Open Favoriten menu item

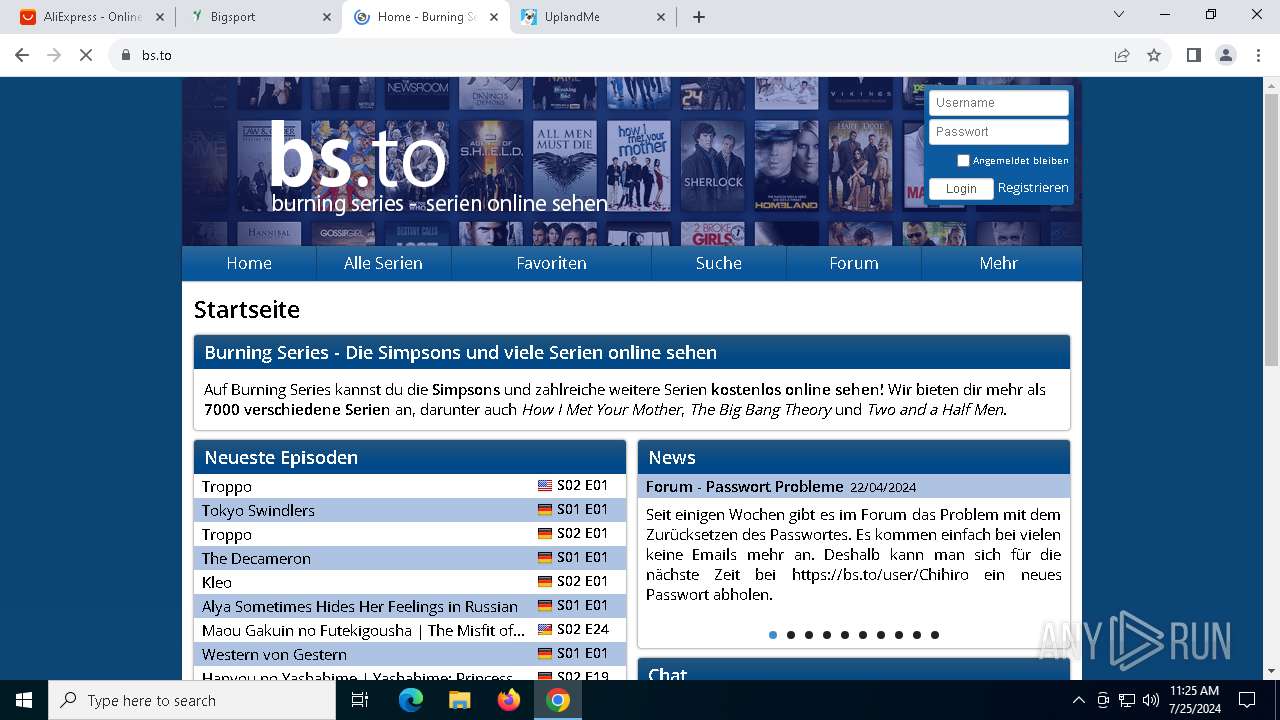[551, 263]
